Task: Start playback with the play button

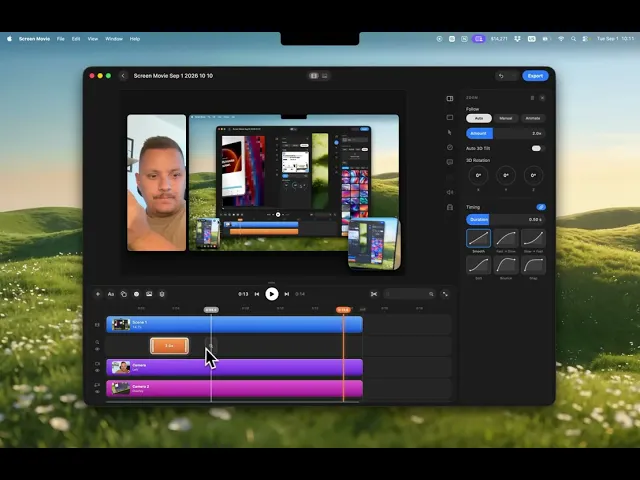Action: tap(271, 294)
